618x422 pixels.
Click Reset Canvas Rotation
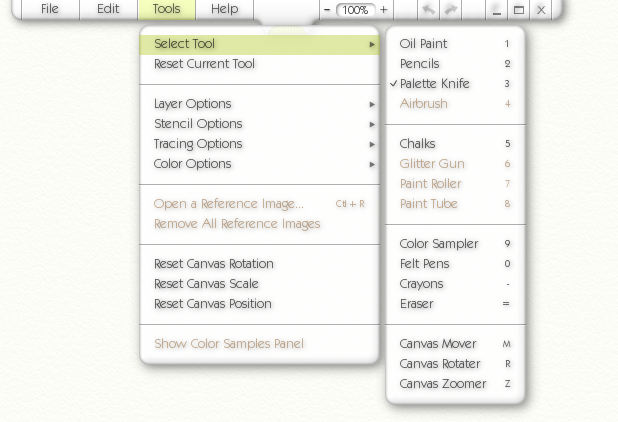click(214, 264)
